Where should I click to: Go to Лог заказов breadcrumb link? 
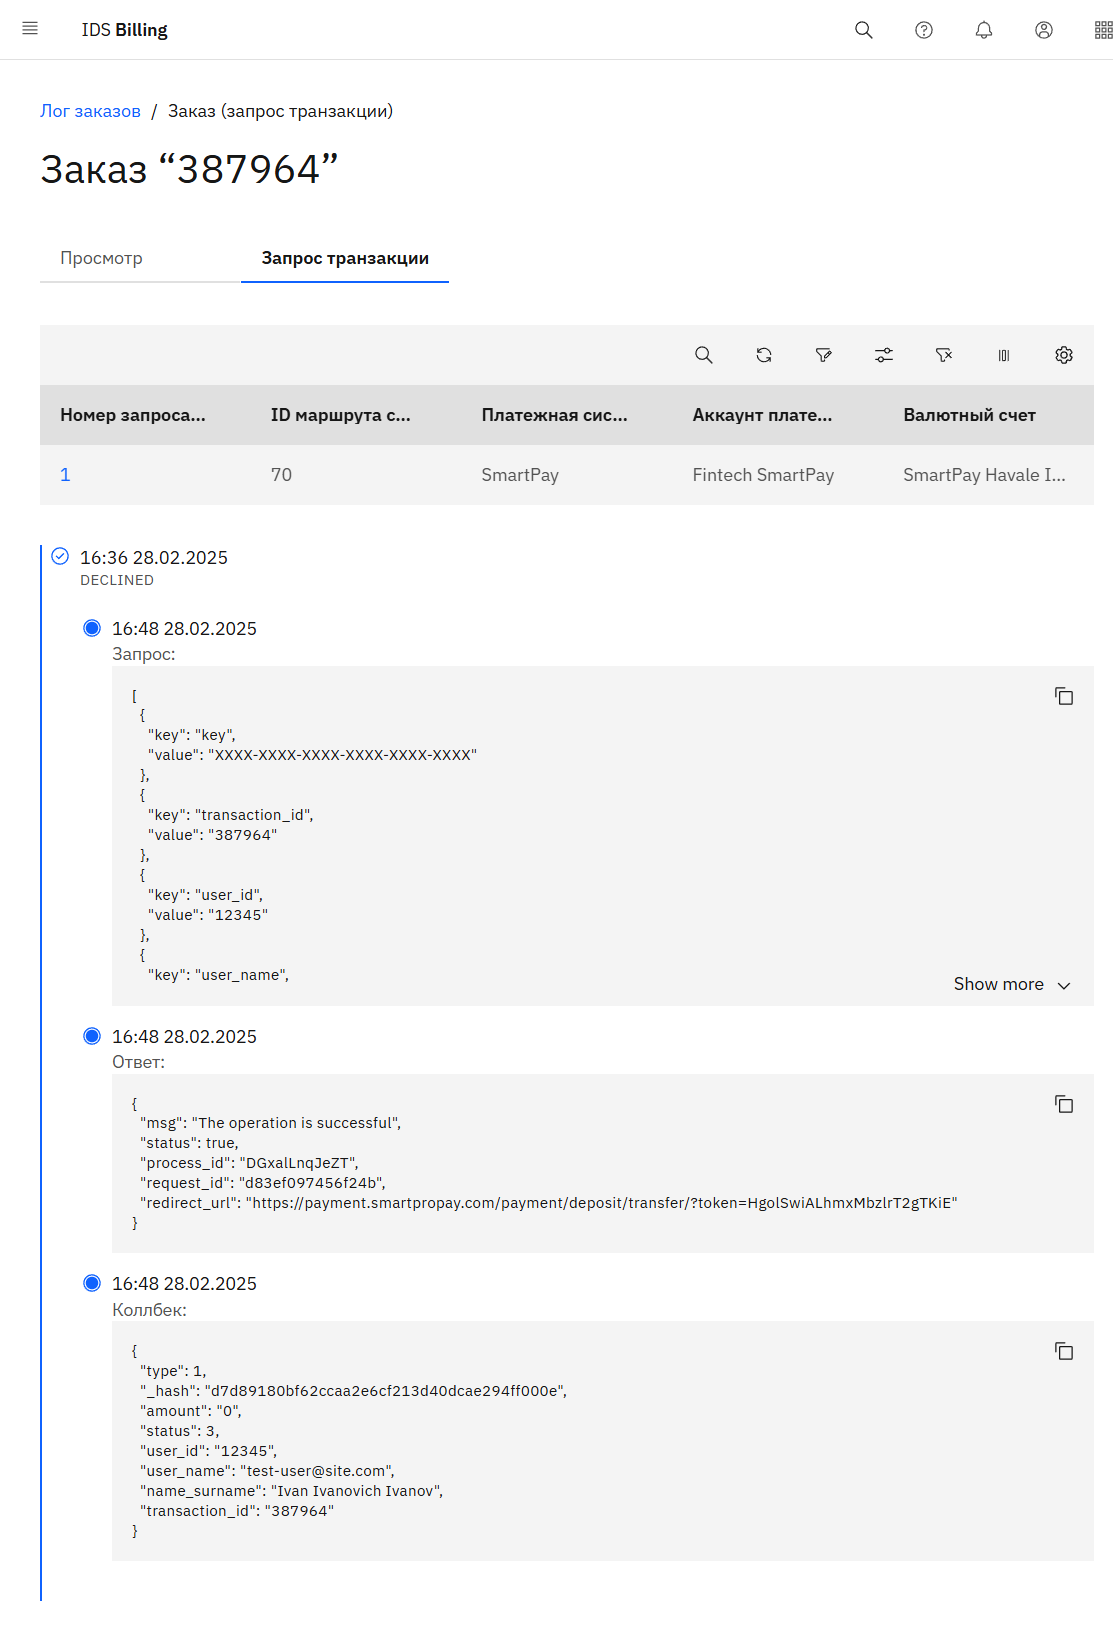pyautogui.click(x=90, y=111)
